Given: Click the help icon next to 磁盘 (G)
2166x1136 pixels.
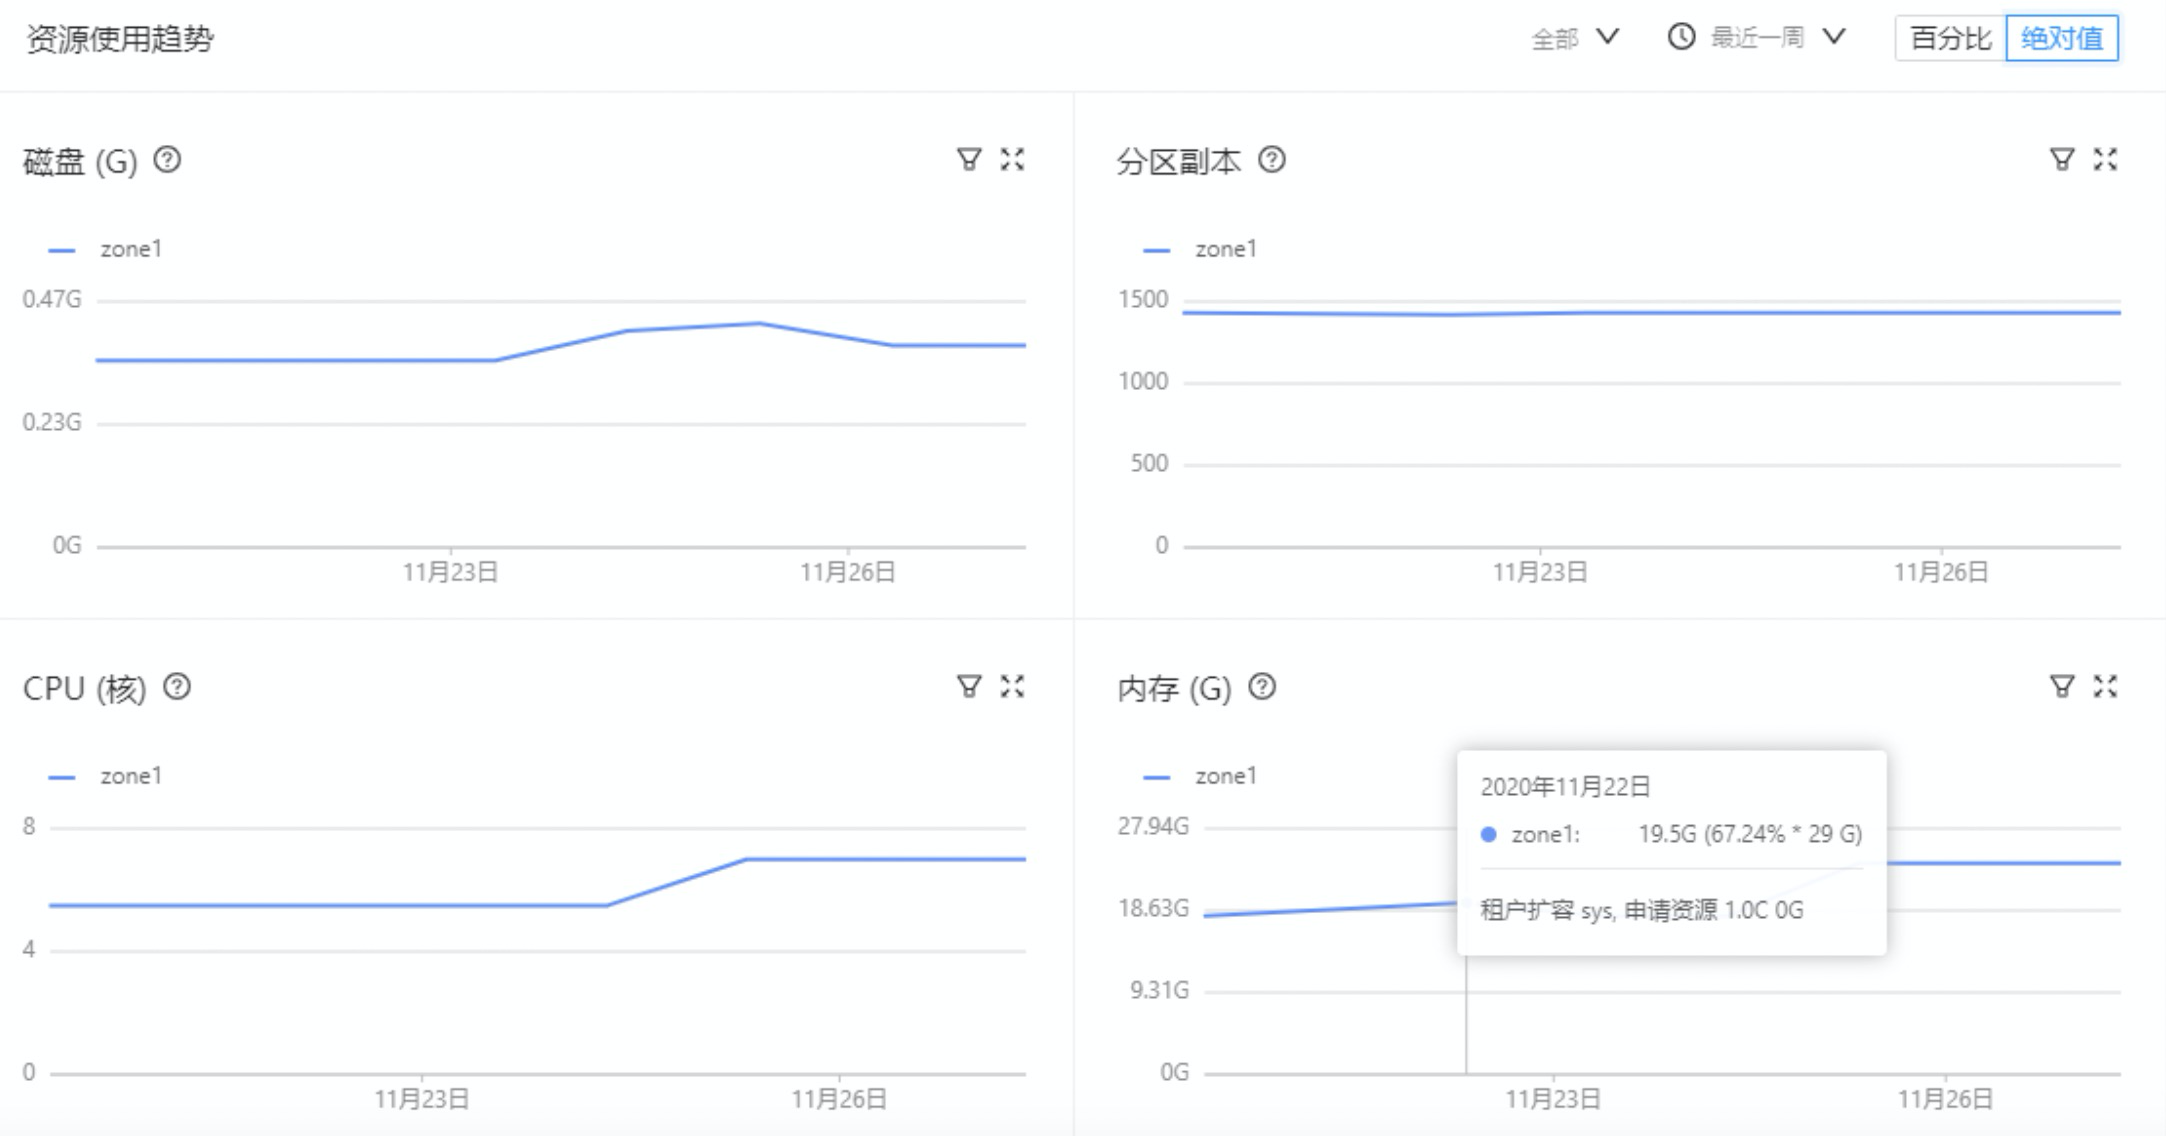Looking at the screenshot, I should [x=167, y=160].
